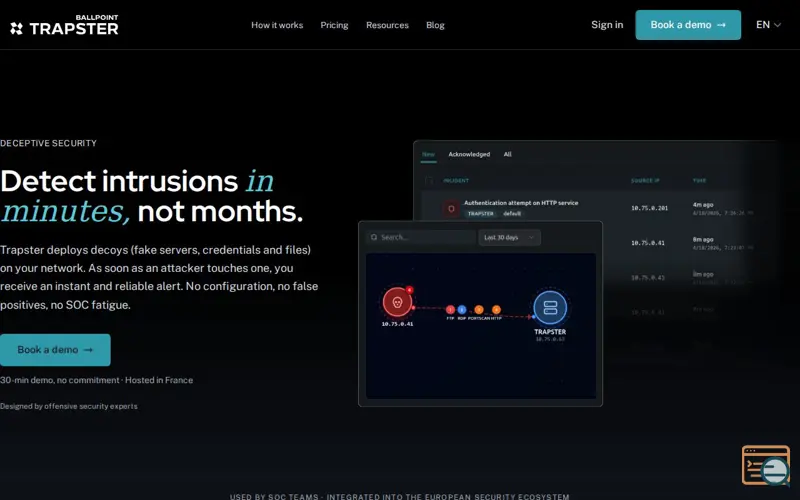The image size is (800, 500).
Task: Click 'Authentication attempt on HTTP service' incident
Action: tap(521, 203)
